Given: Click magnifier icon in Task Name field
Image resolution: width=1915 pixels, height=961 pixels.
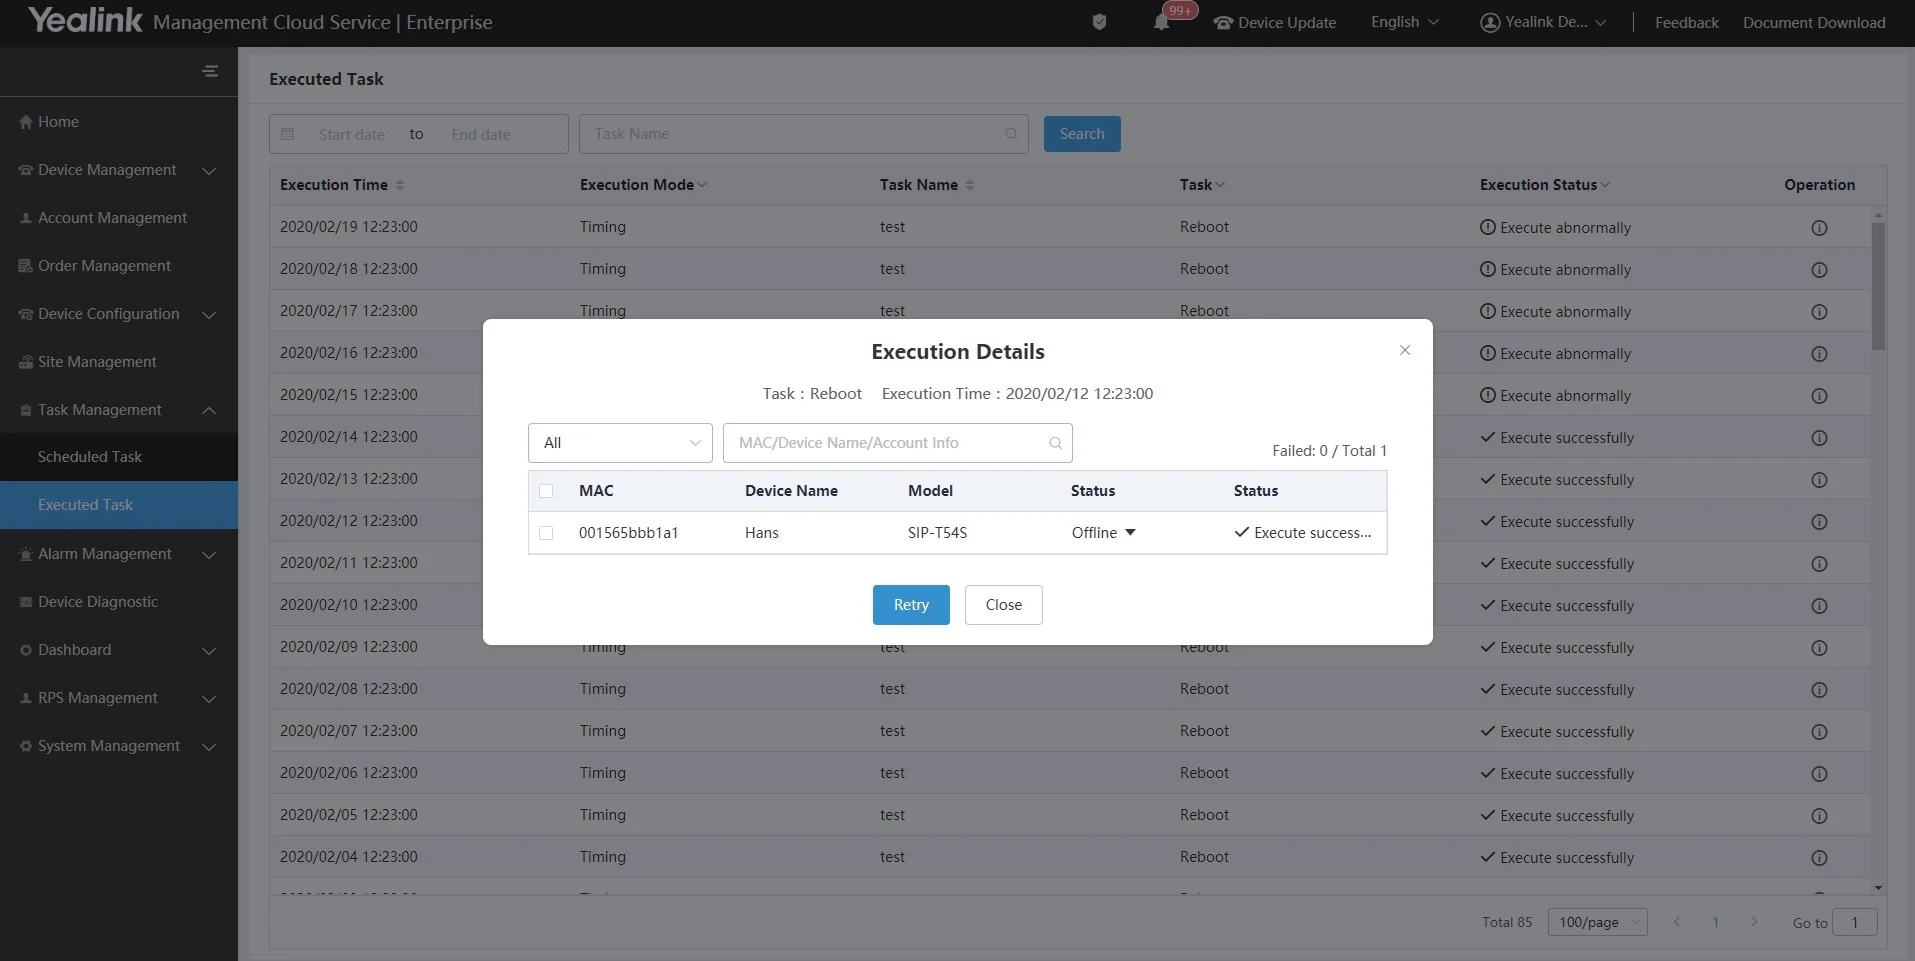Looking at the screenshot, I should [x=1011, y=134].
